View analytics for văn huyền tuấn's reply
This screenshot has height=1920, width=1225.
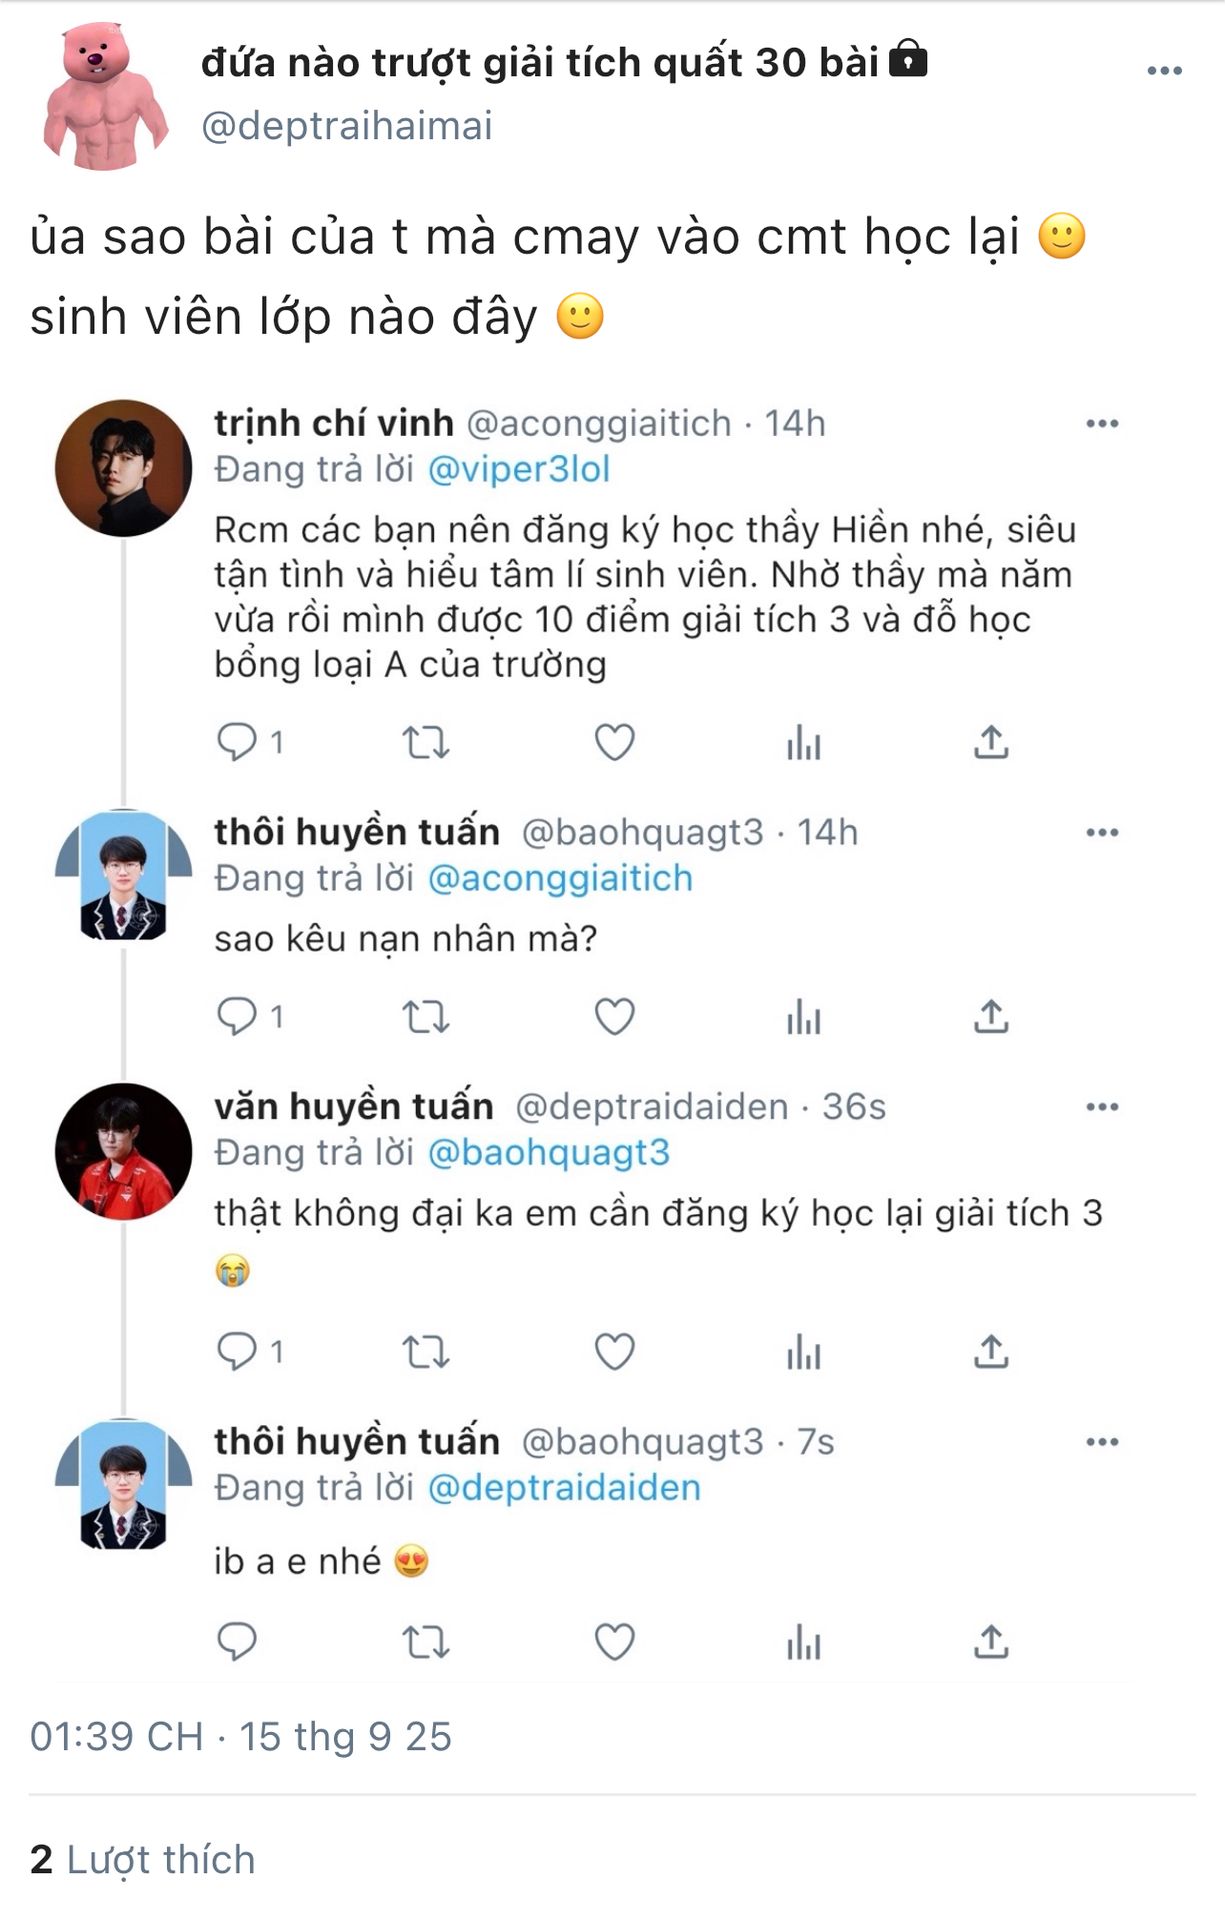803,1352
